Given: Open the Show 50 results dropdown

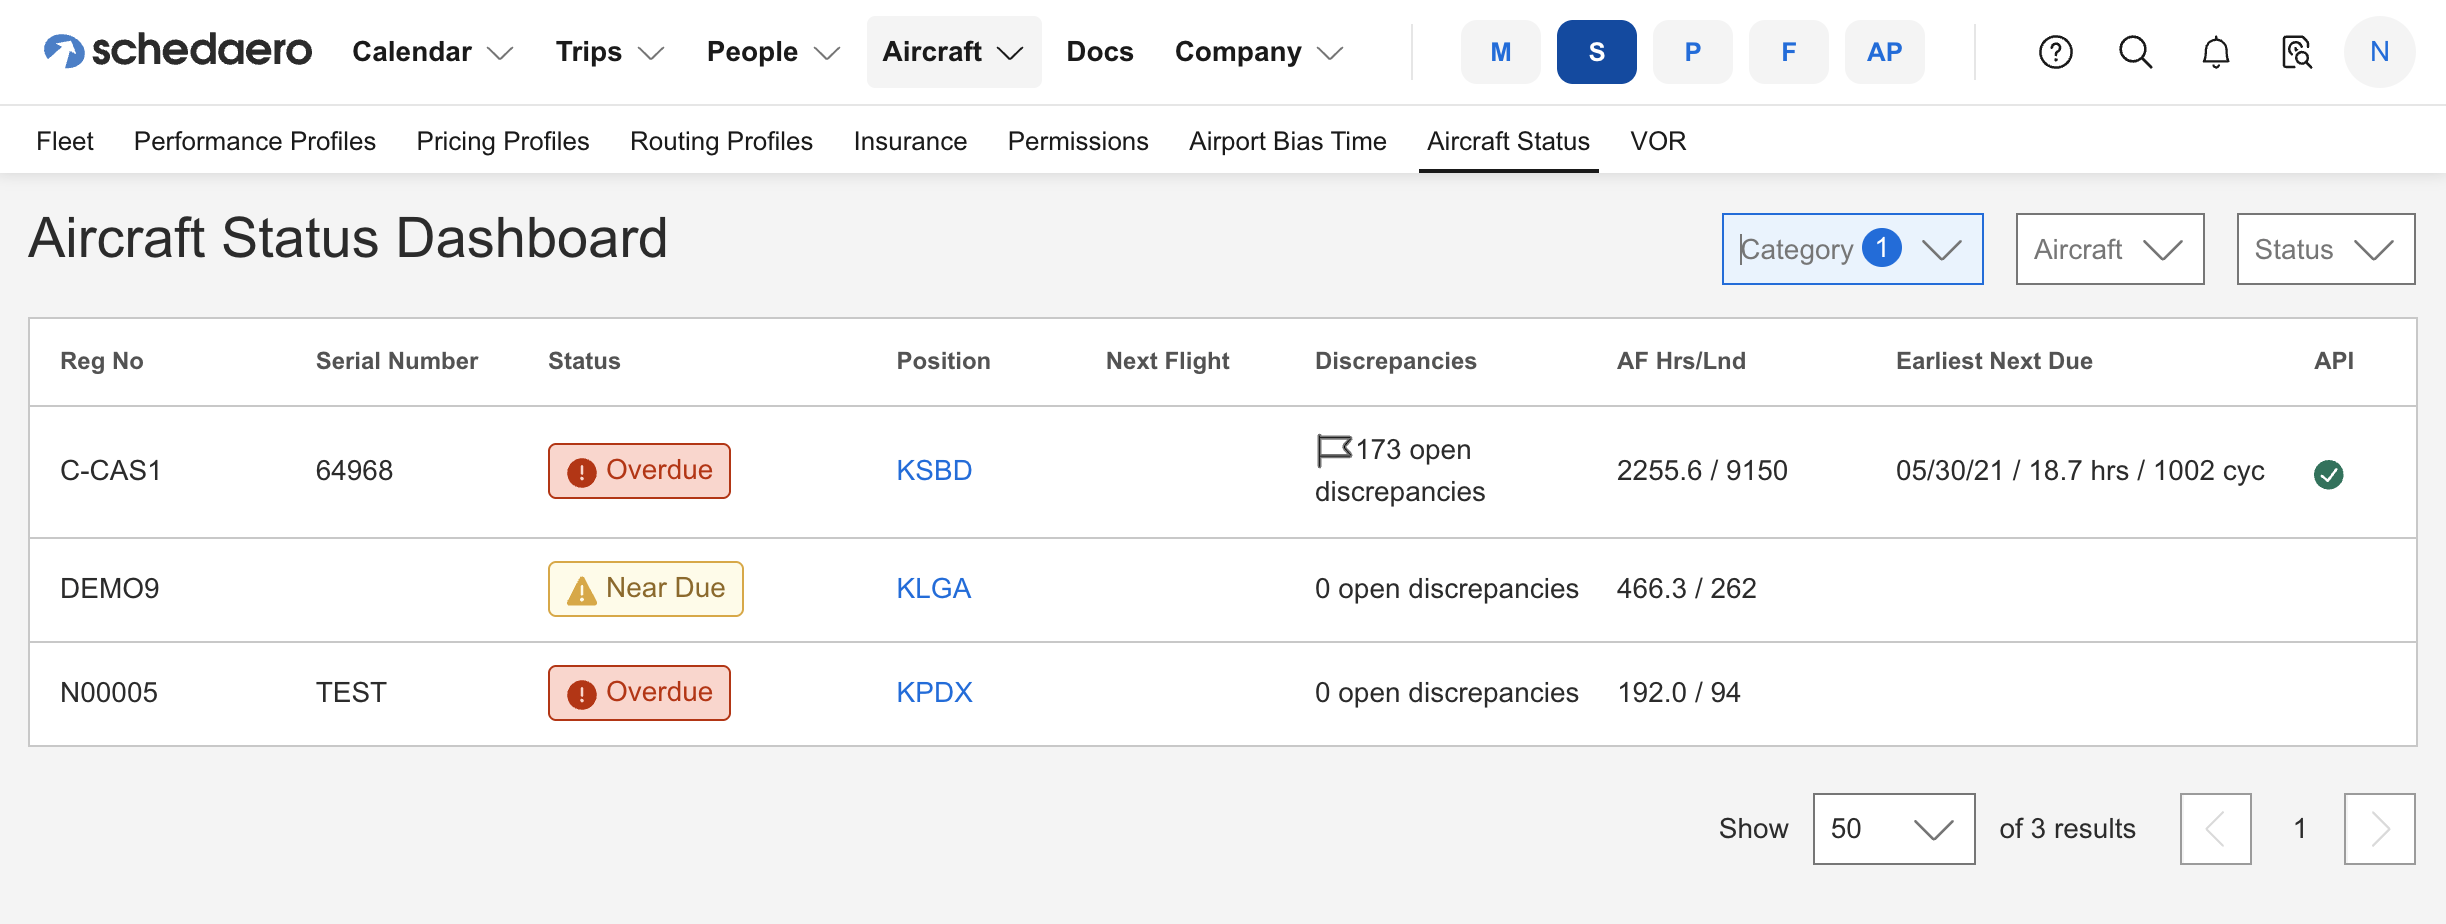Looking at the screenshot, I should [x=1893, y=829].
